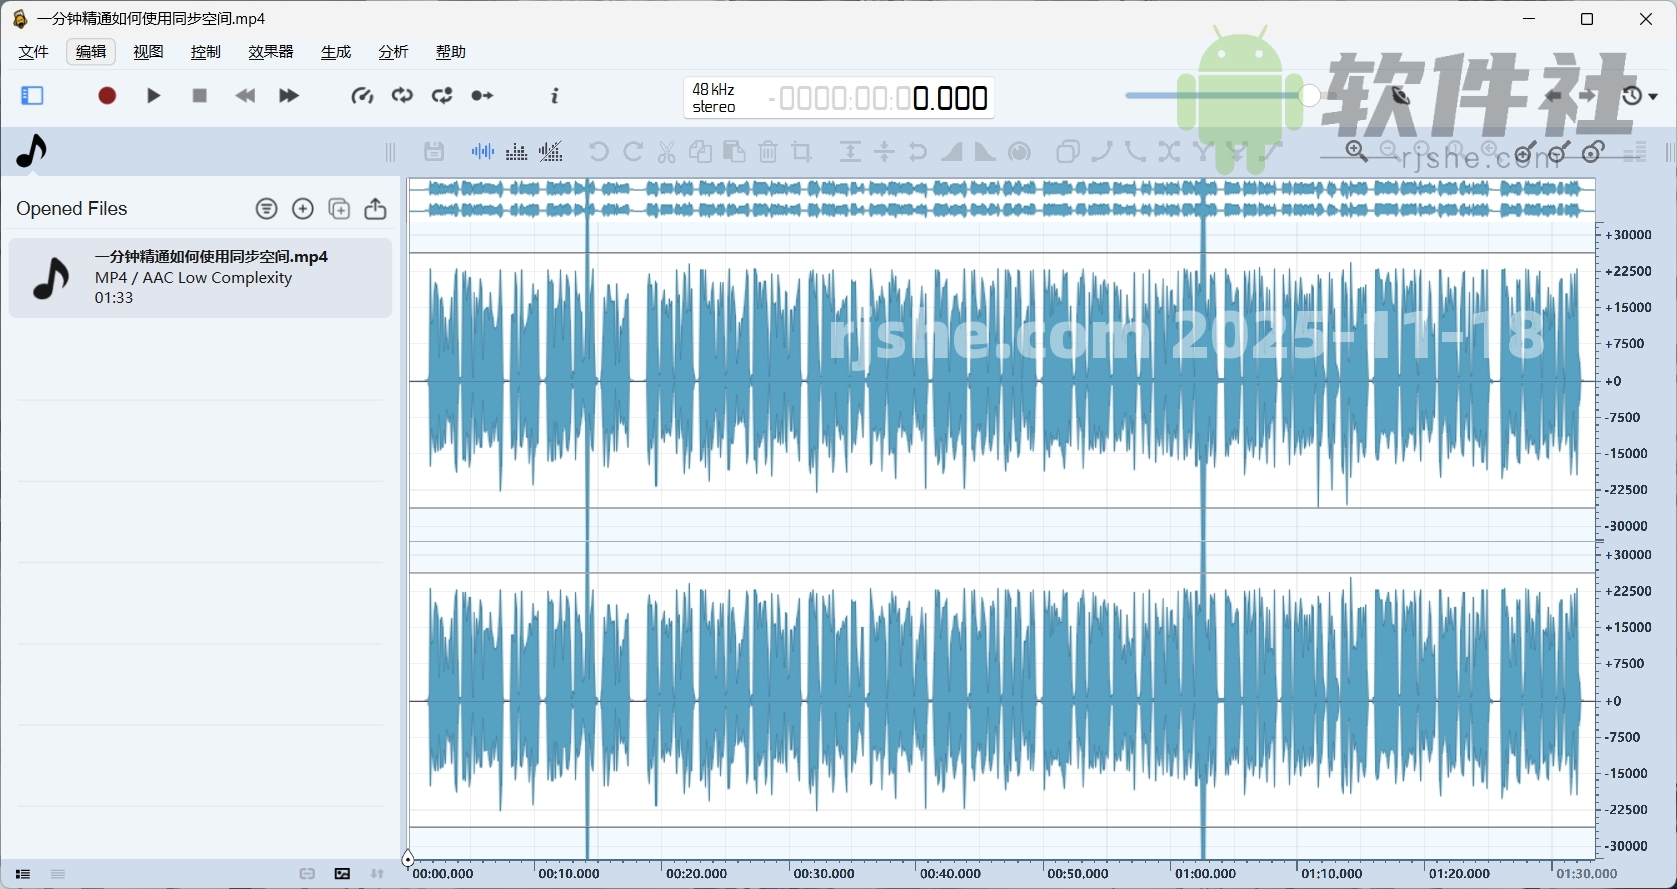Apply fade out effect
Viewport: 1677px width, 889px height.
point(985,152)
